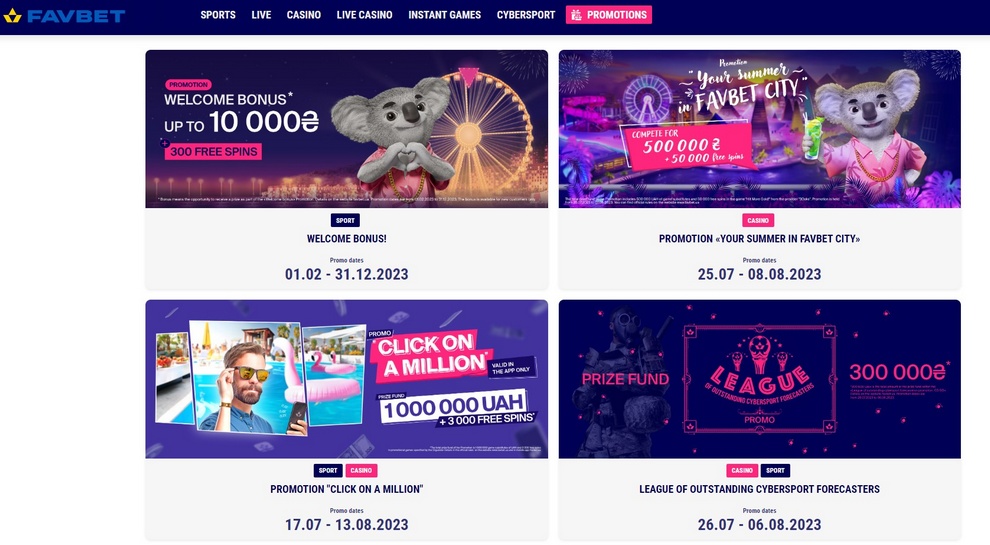The image size is (990, 545).
Task: Open Promotion "Click on a Million" title link
Action: point(347,489)
